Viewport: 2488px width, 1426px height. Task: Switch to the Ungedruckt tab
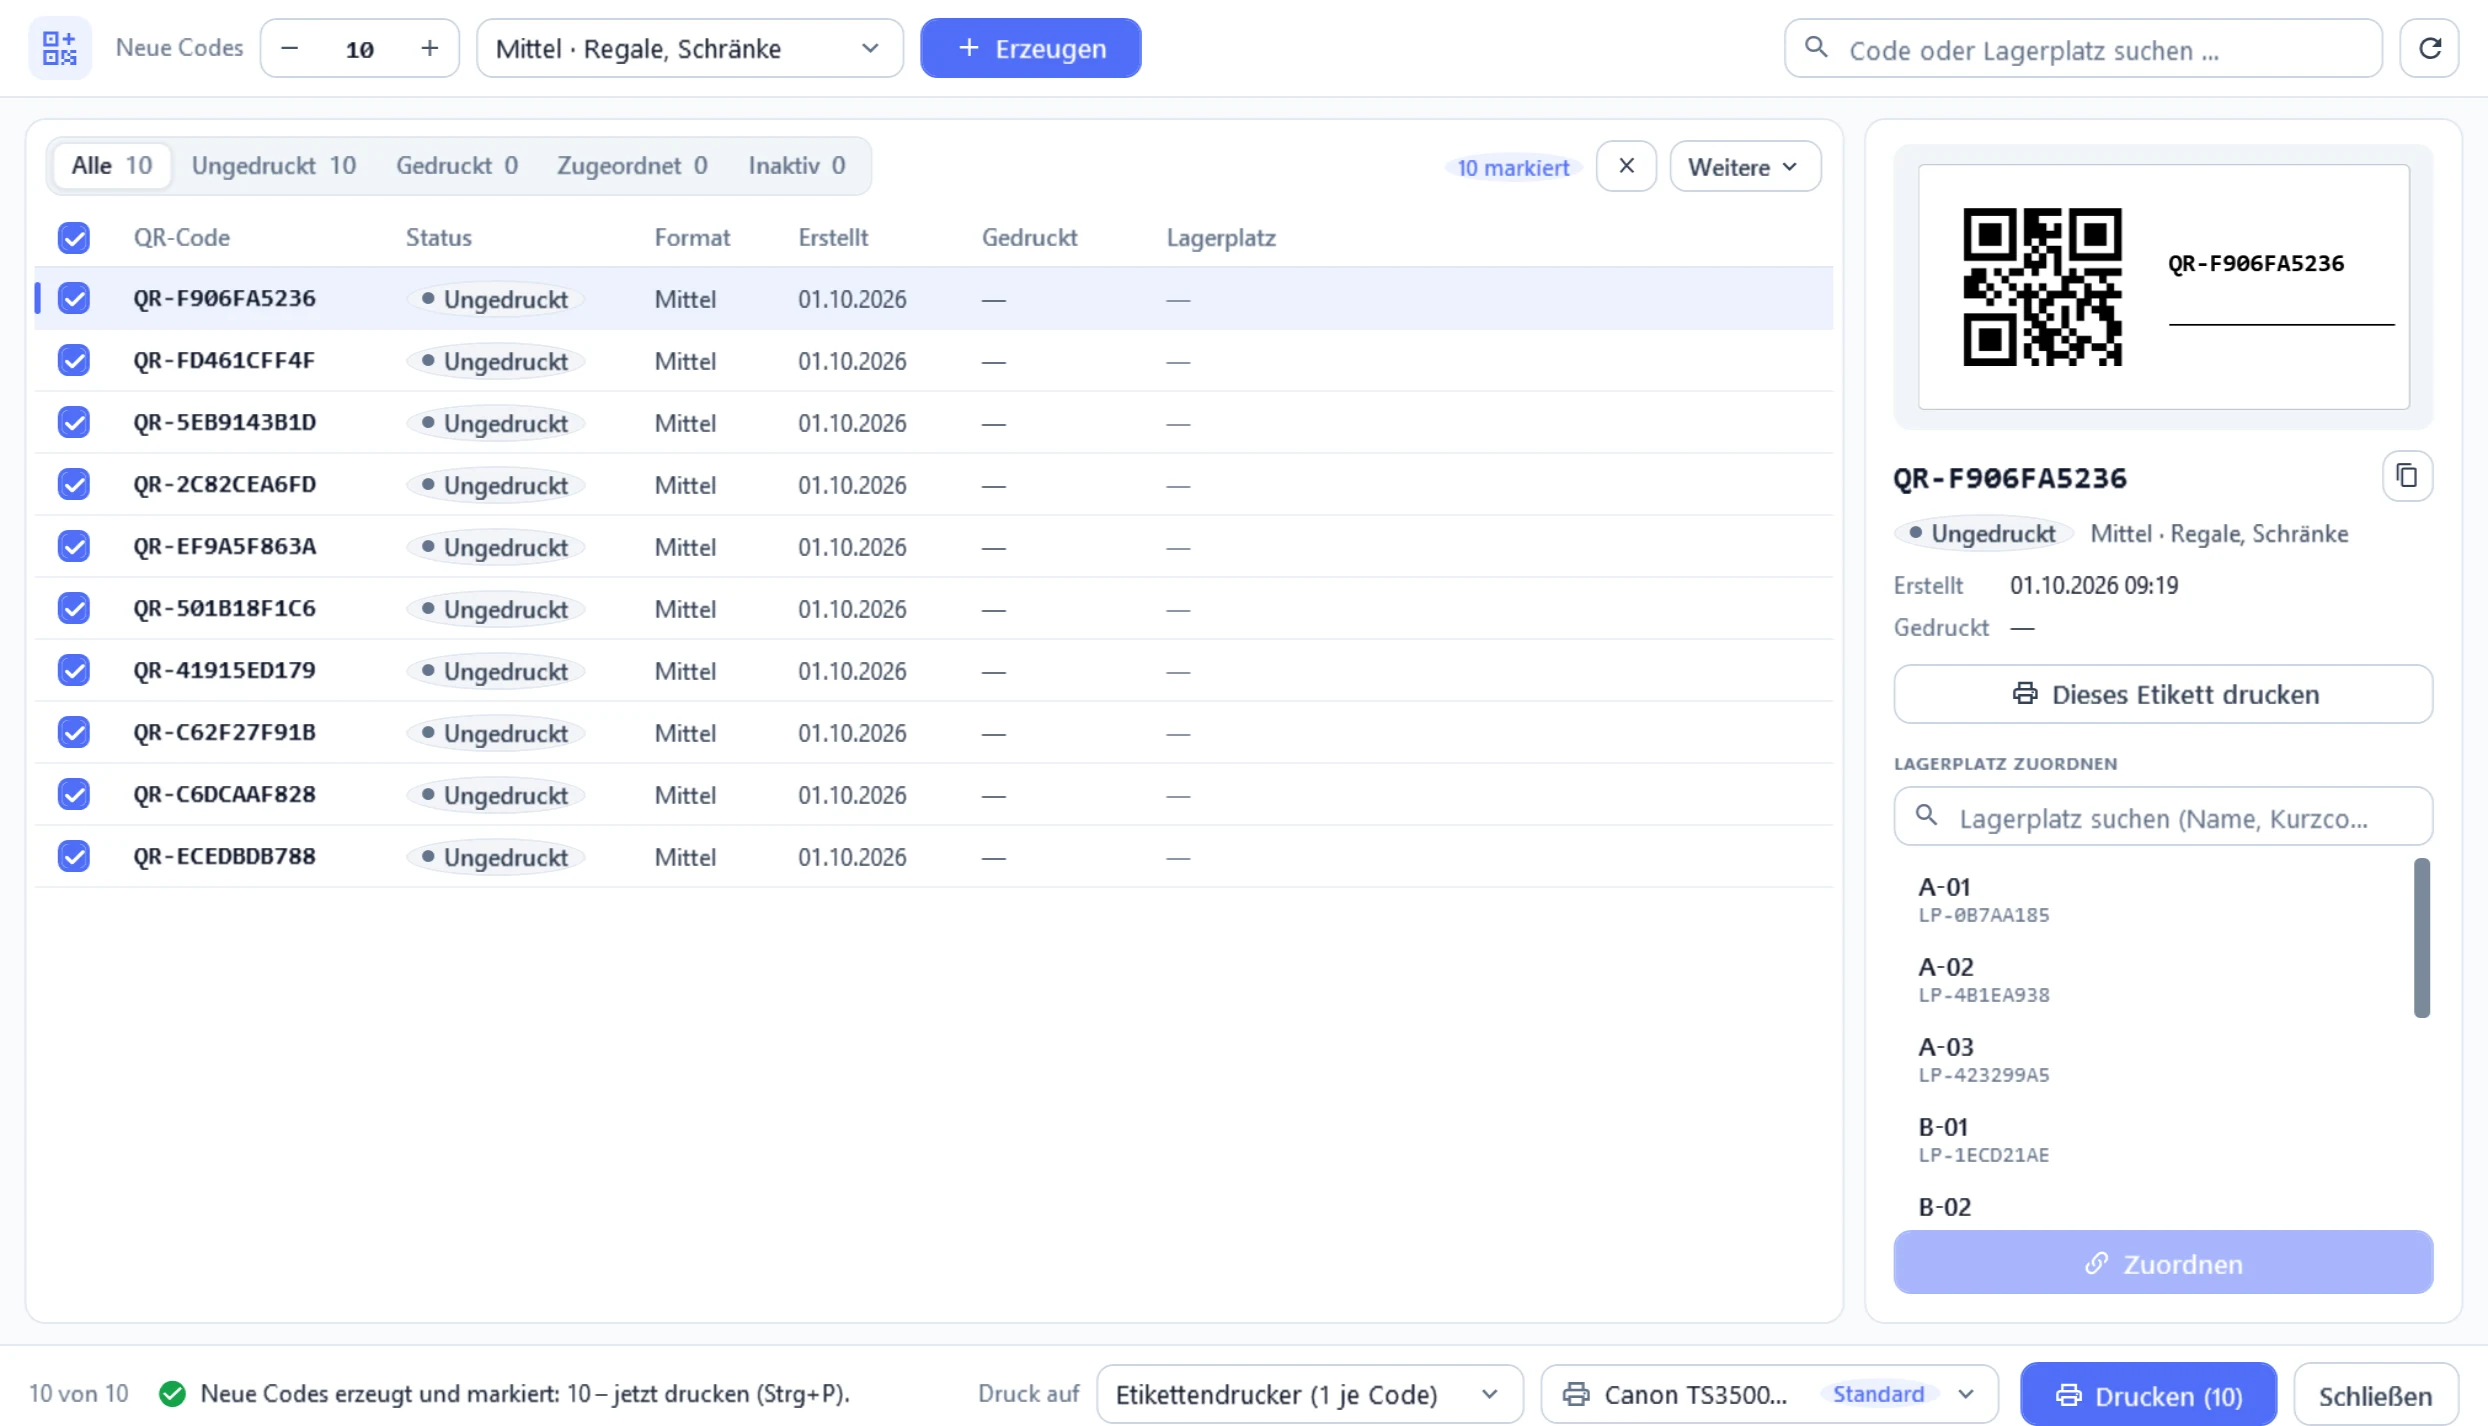(x=274, y=165)
